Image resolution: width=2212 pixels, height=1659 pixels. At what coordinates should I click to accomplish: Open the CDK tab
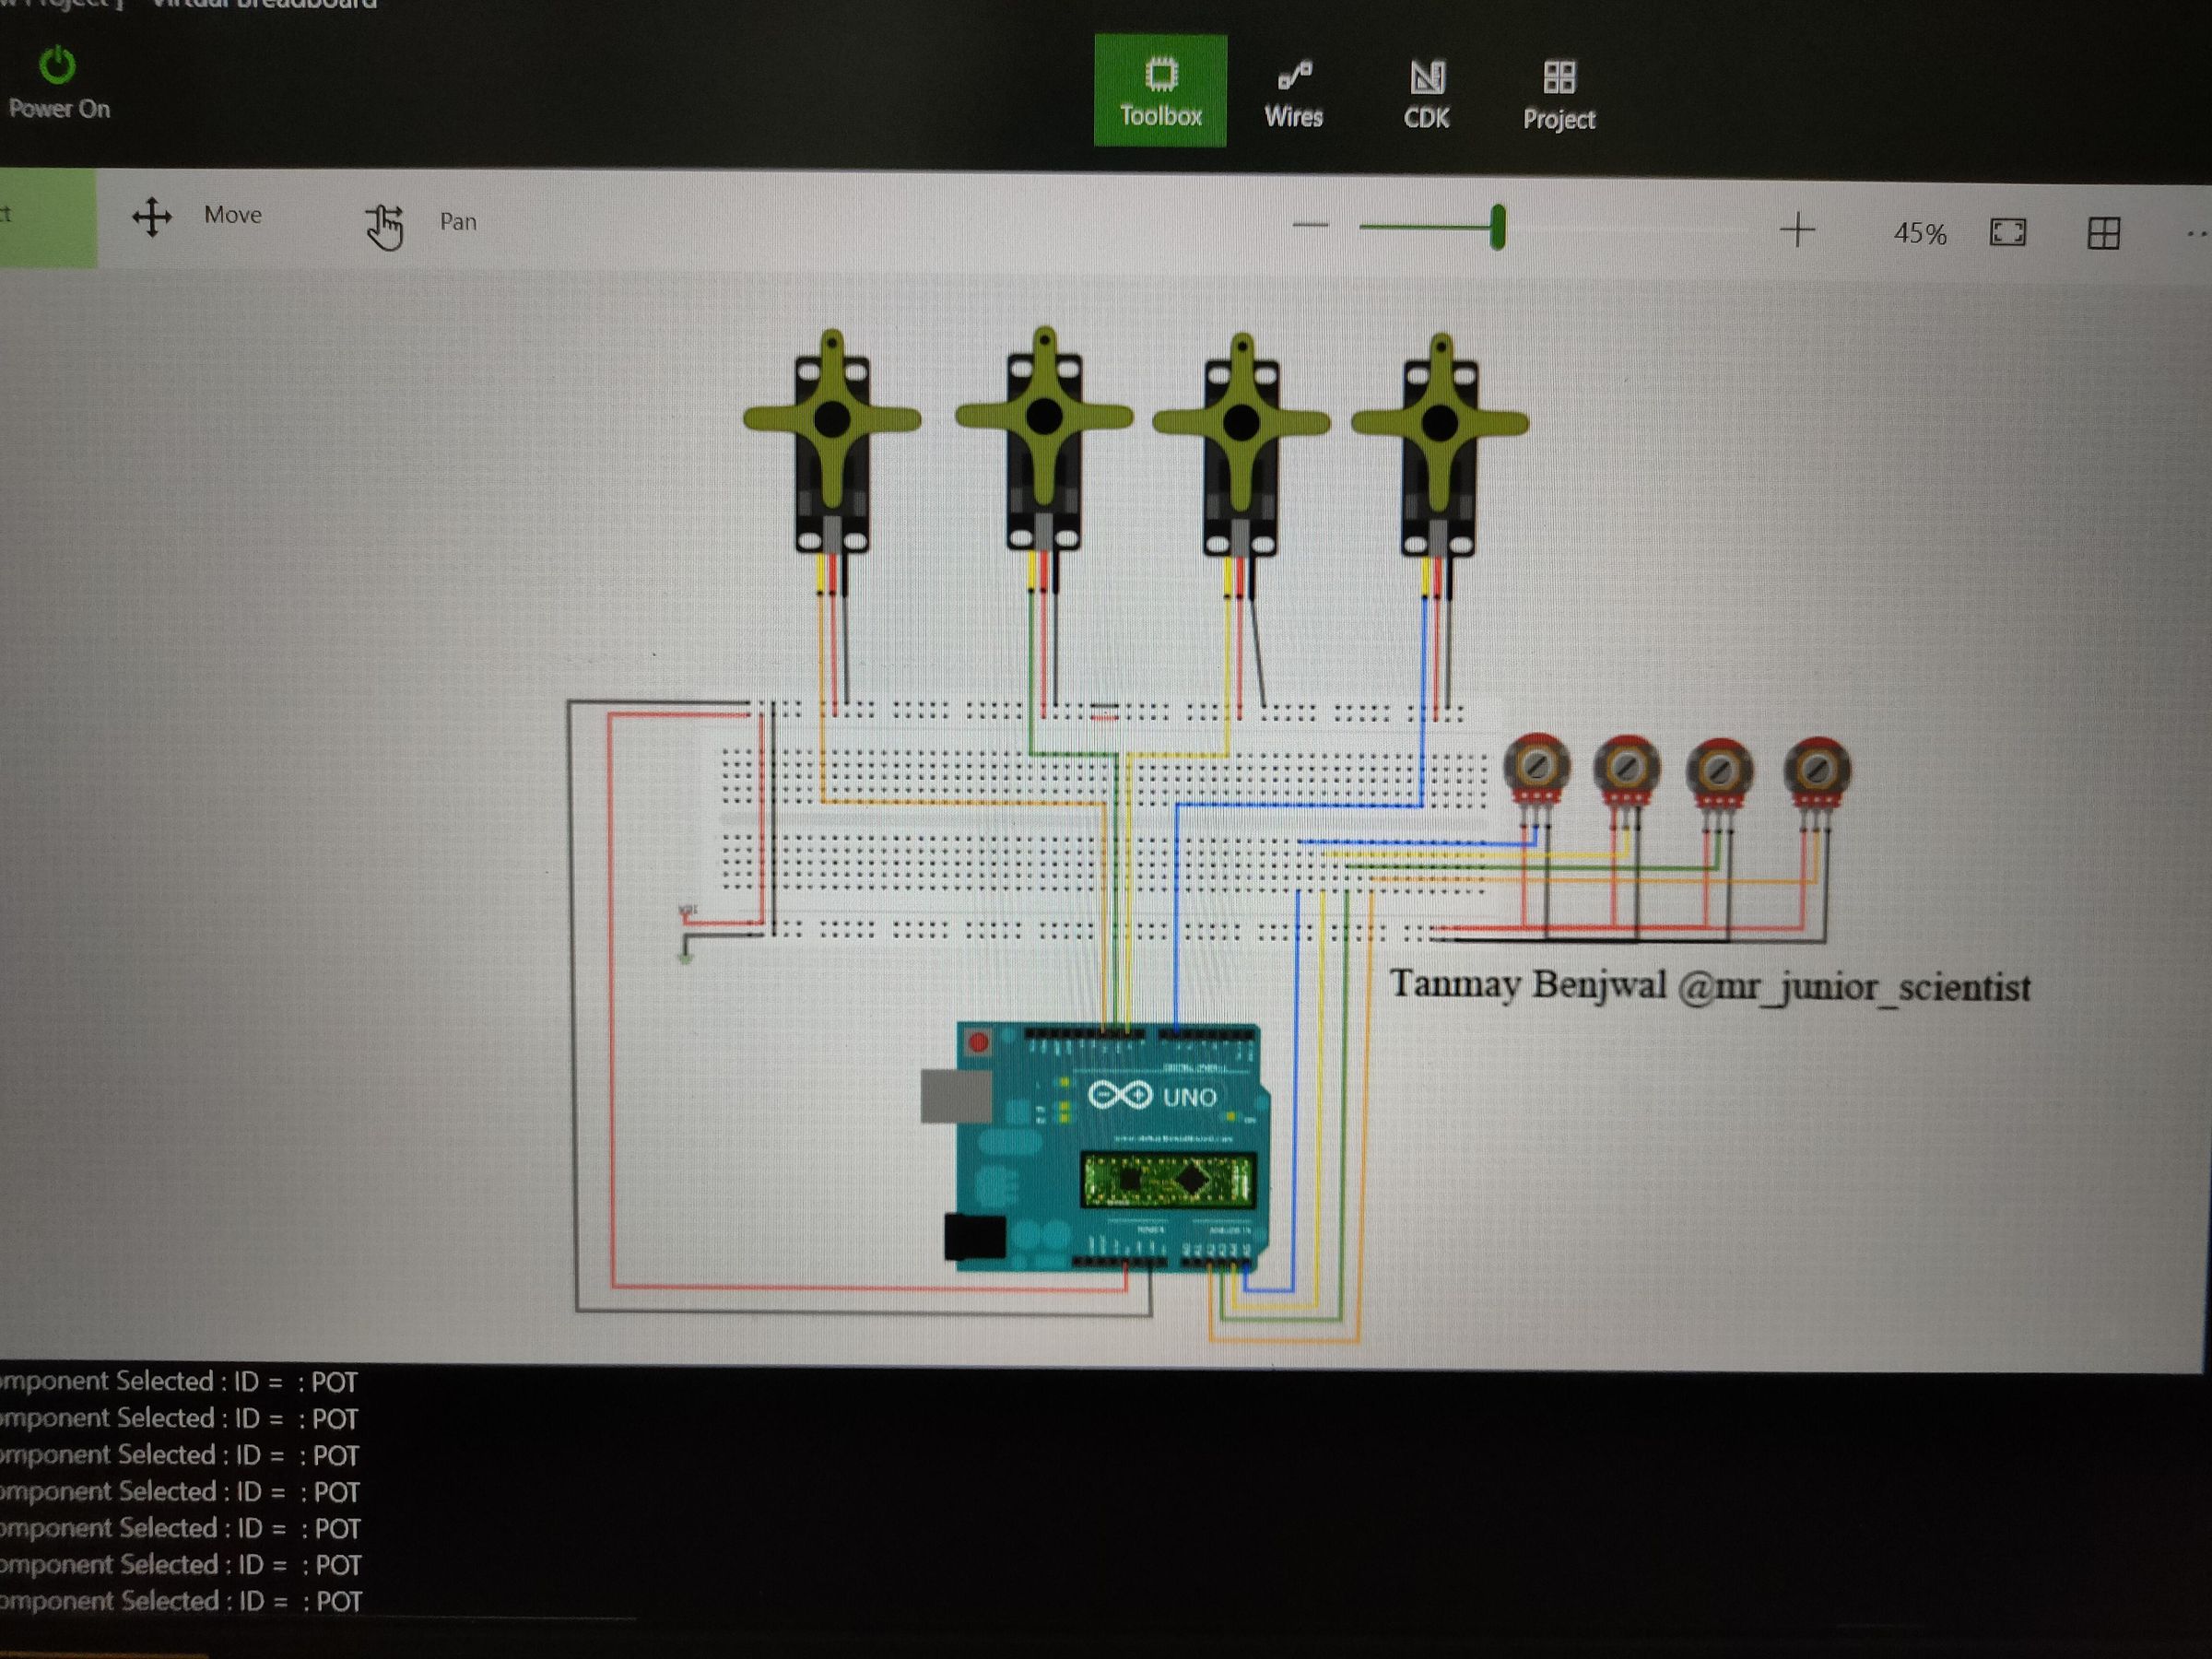pos(1426,95)
